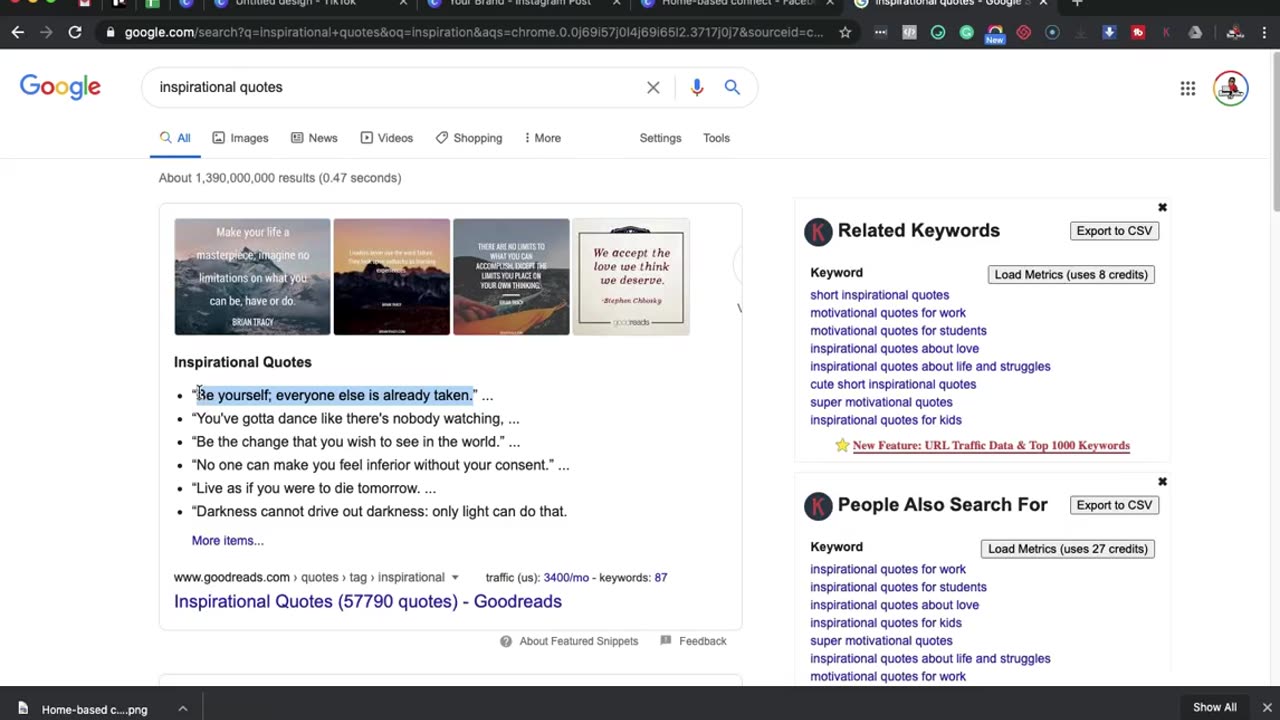Open the red diamond extension icon
Viewport: 1280px width, 720px height.
(x=1023, y=32)
